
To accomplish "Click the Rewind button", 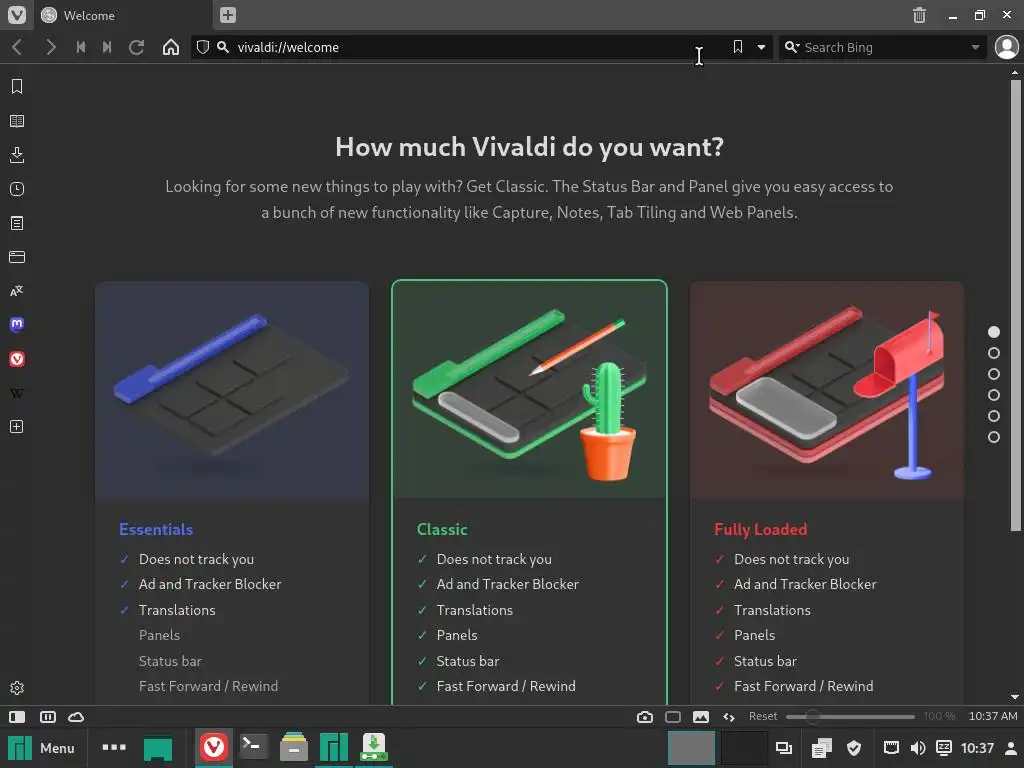I will pos(81,47).
